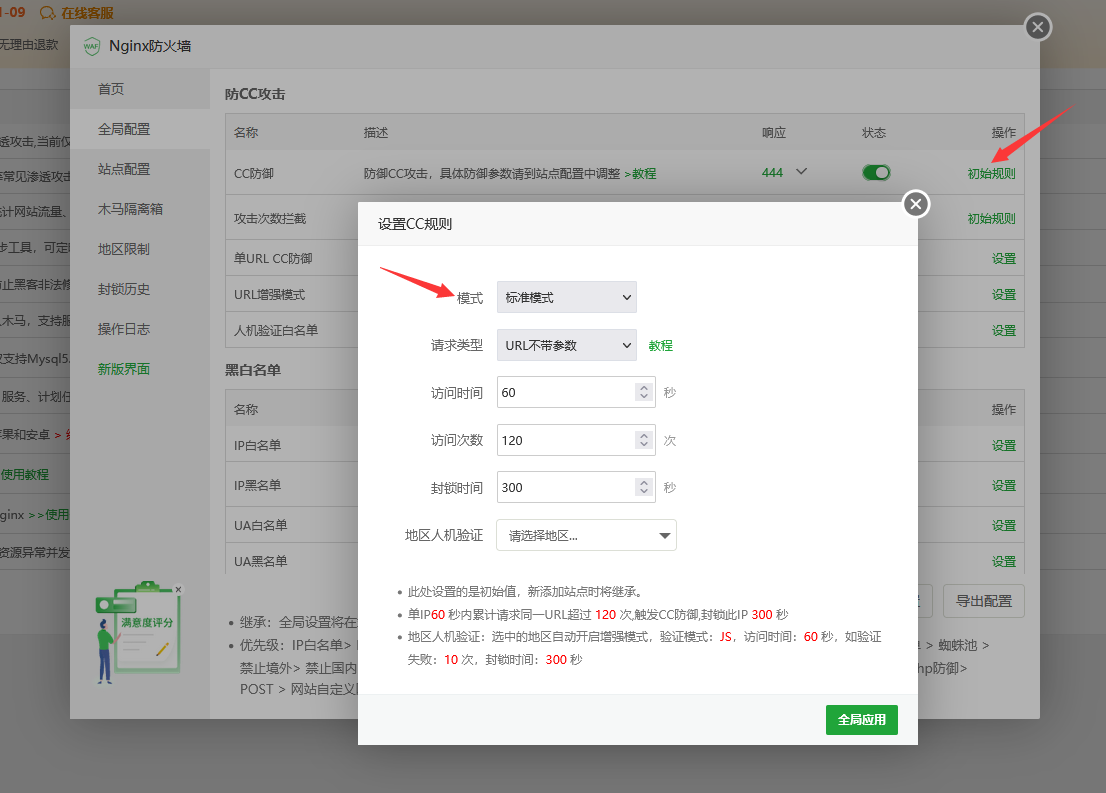
Task: Click the IP黑名单 row name
Action: click(257, 486)
